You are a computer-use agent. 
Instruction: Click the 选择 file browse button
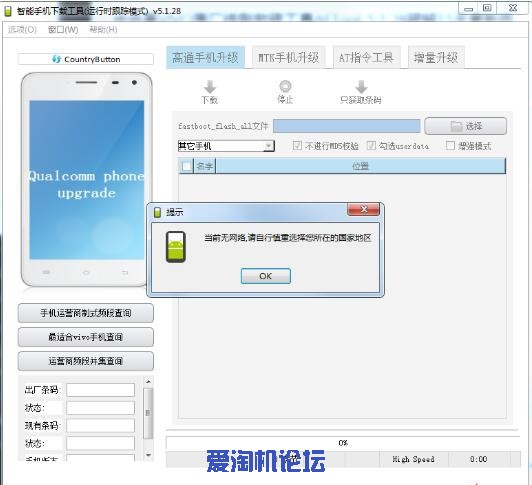click(x=466, y=126)
